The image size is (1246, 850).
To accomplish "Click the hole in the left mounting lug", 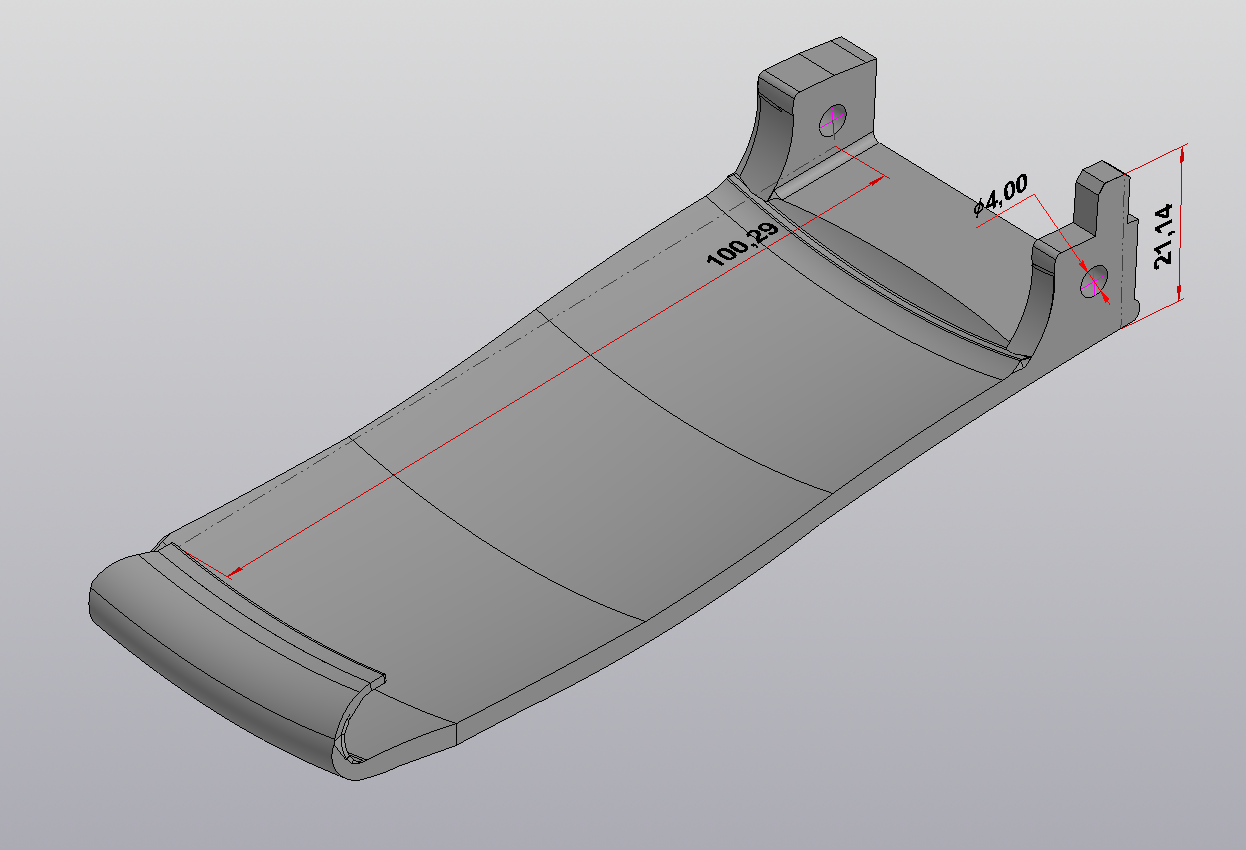I will pyautogui.click(x=833, y=120).
